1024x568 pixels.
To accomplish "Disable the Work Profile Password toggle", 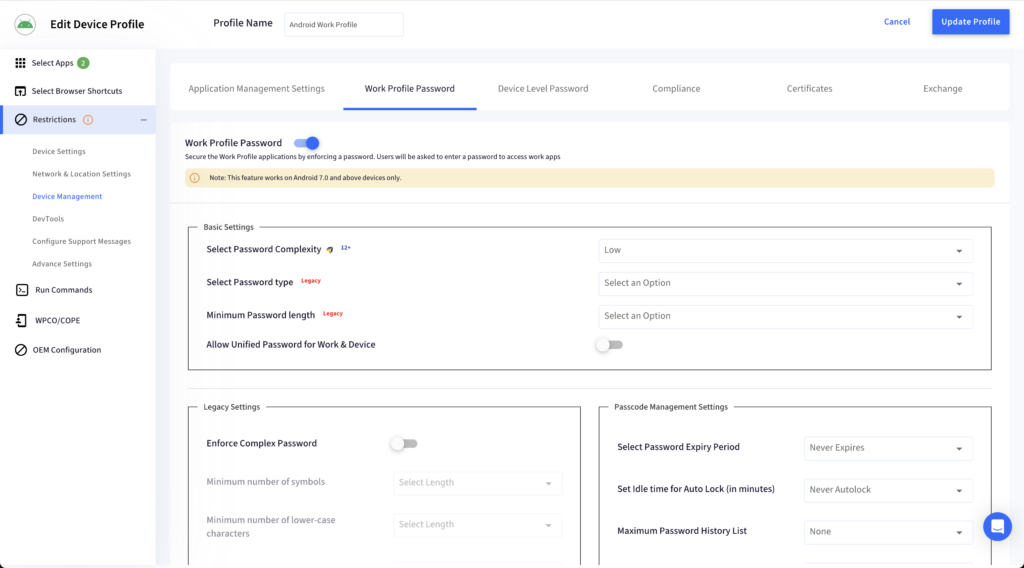I will tap(307, 143).
